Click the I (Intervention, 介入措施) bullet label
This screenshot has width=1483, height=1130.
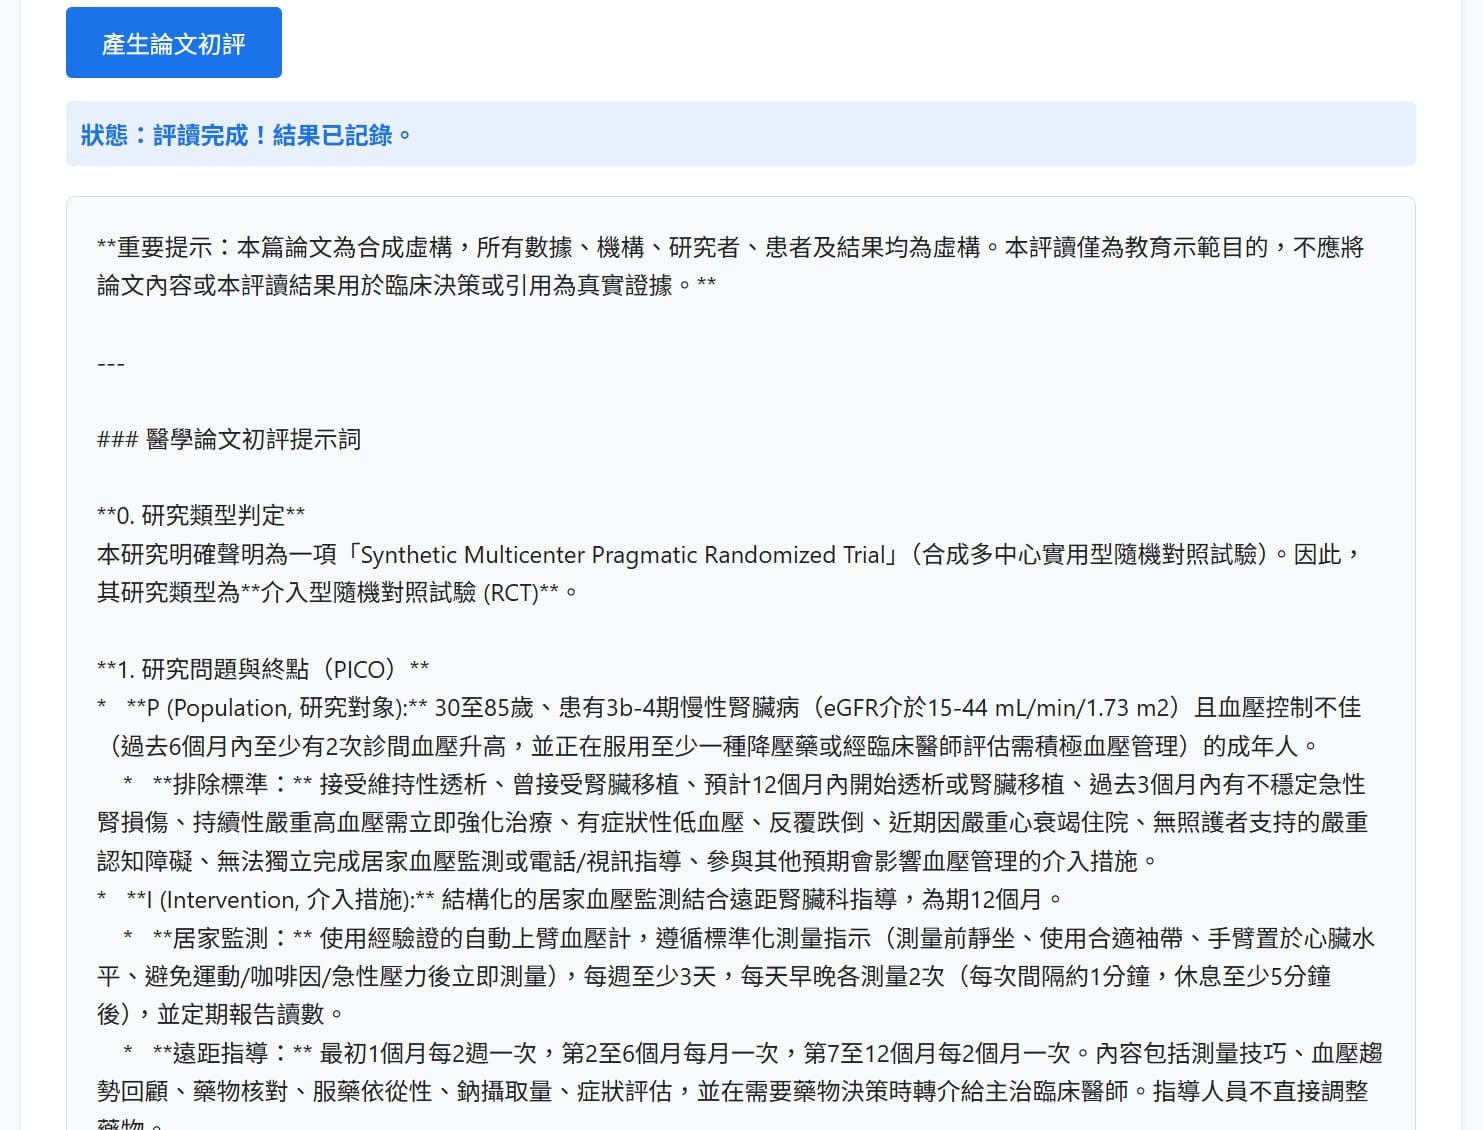[279, 899]
